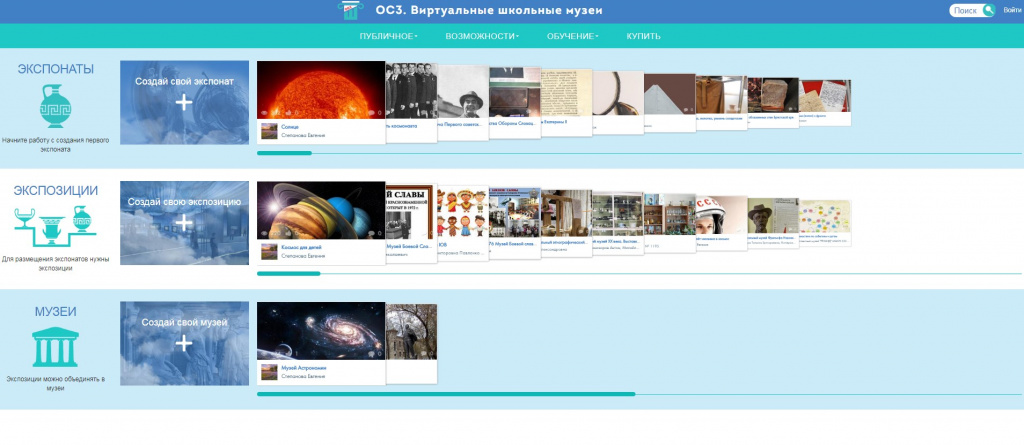
Task: Open the ЭКСПОЗИЦИИ section heading
Action: [x=56, y=191]
